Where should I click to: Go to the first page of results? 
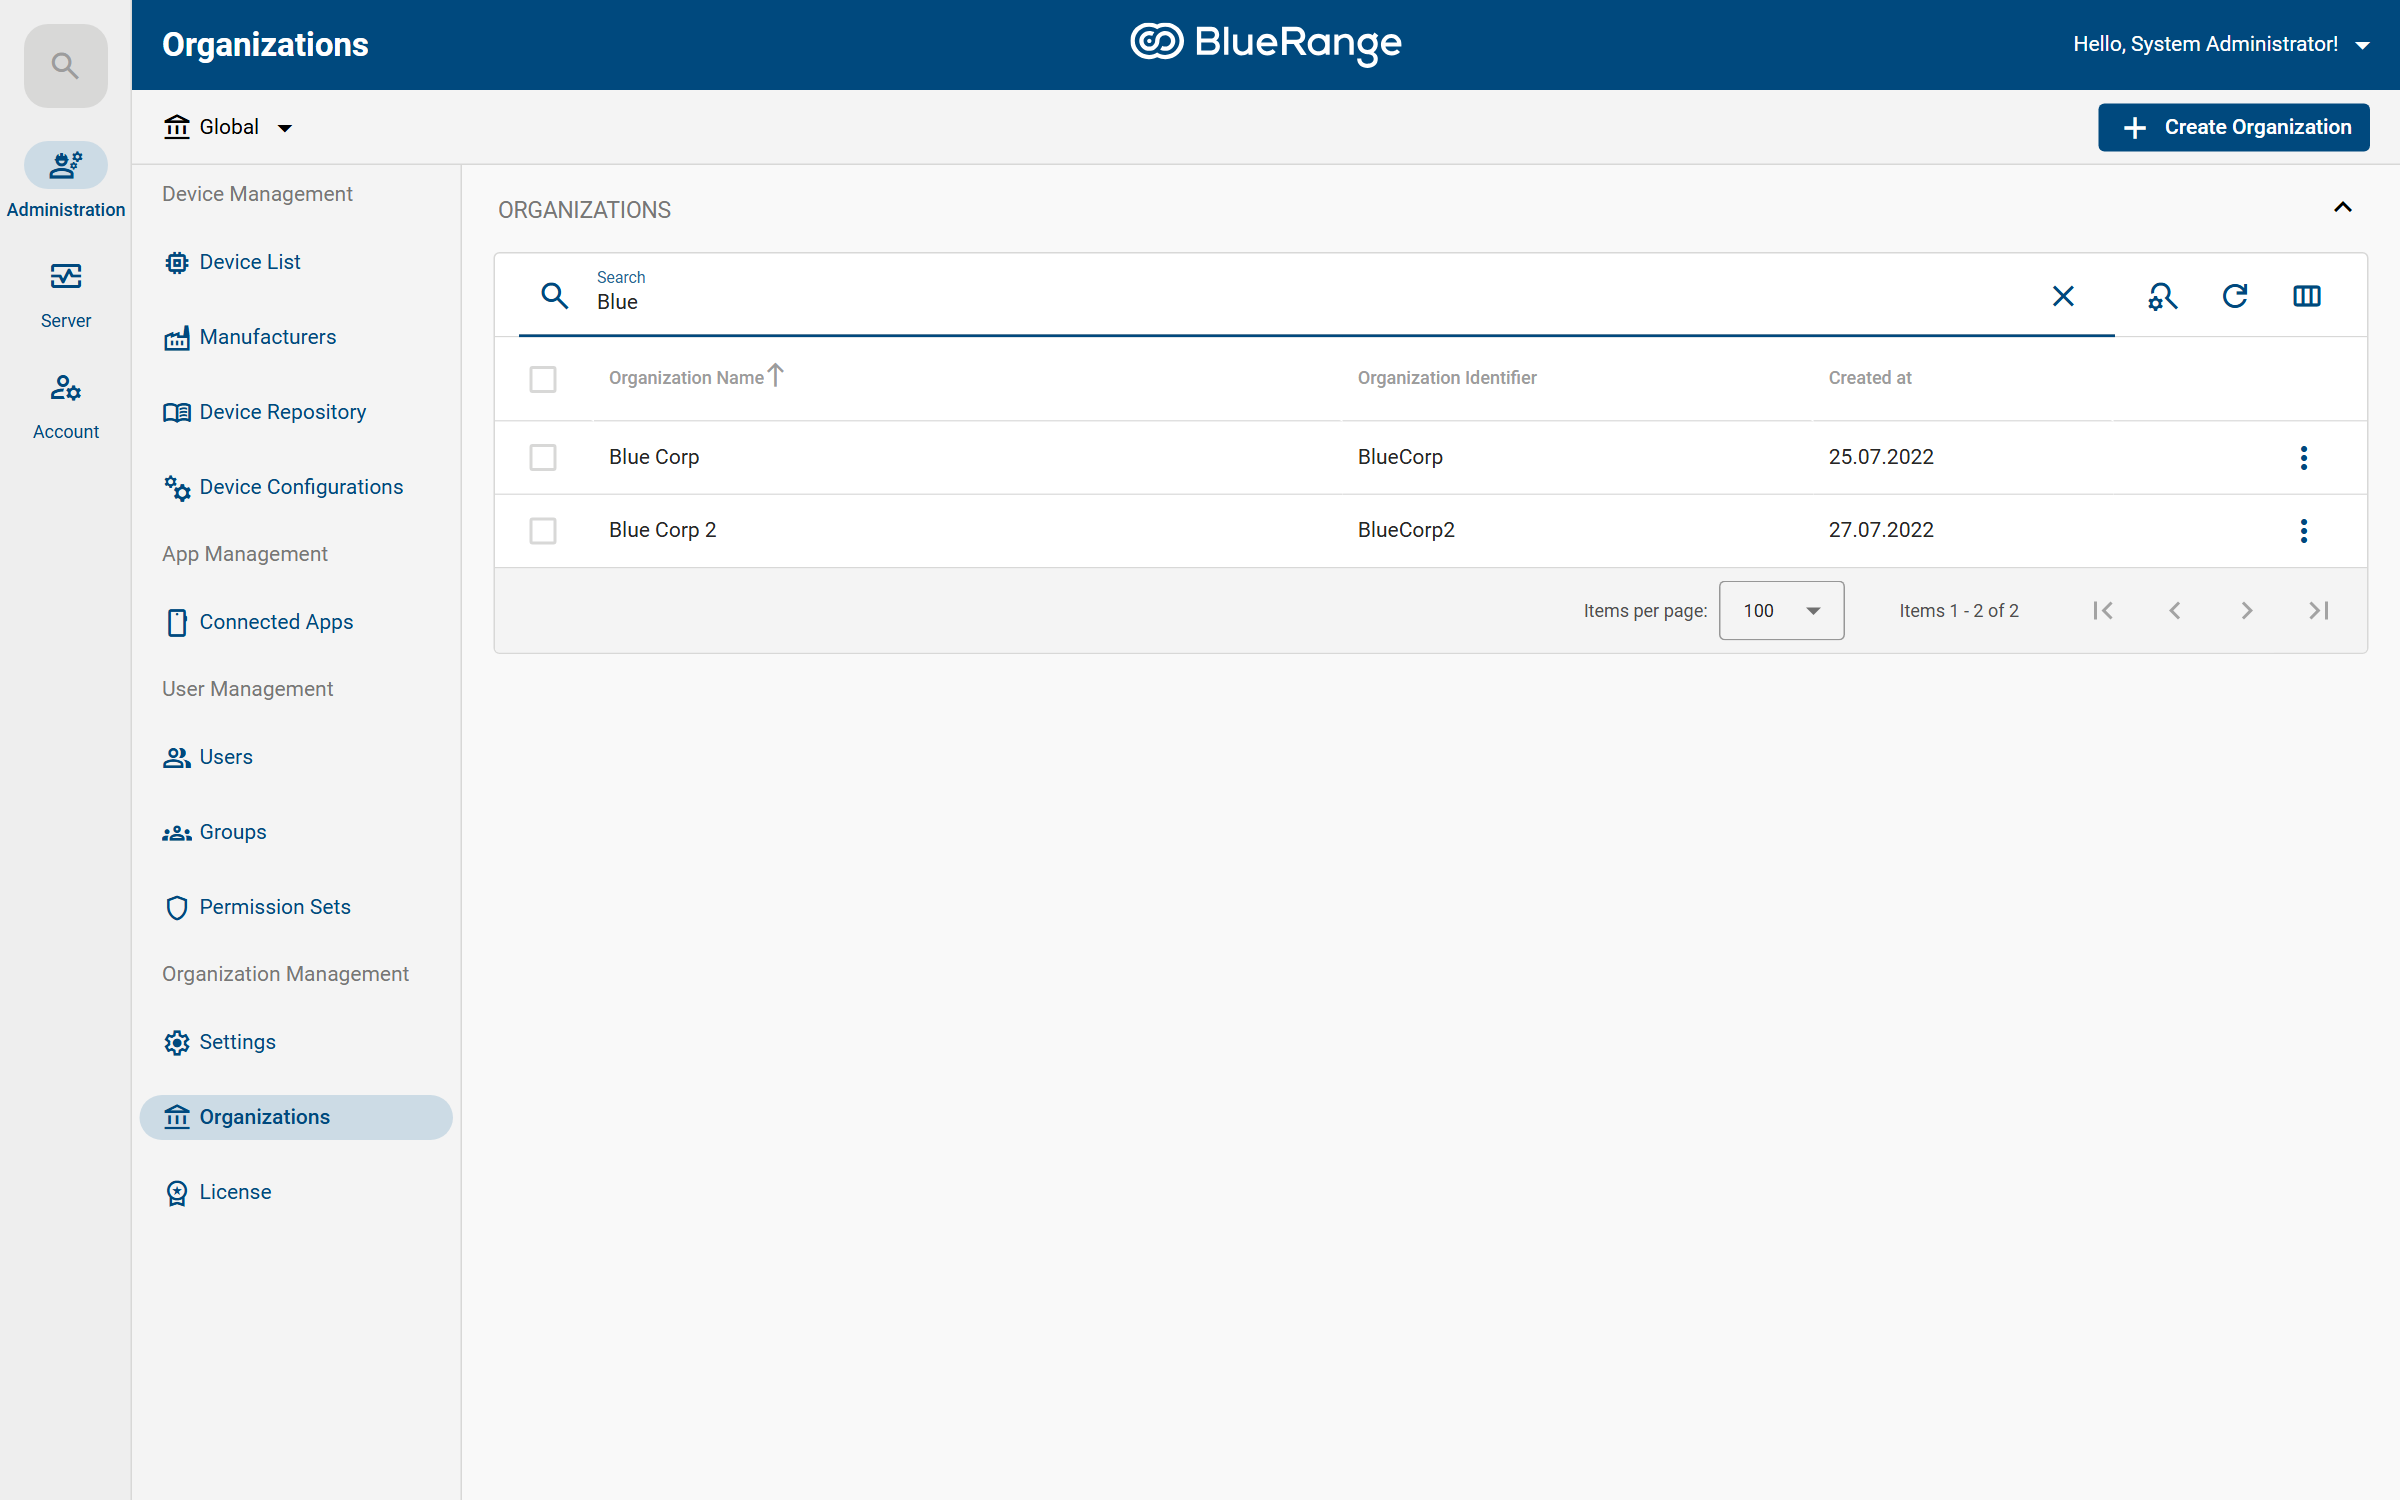pos(2103,610)
